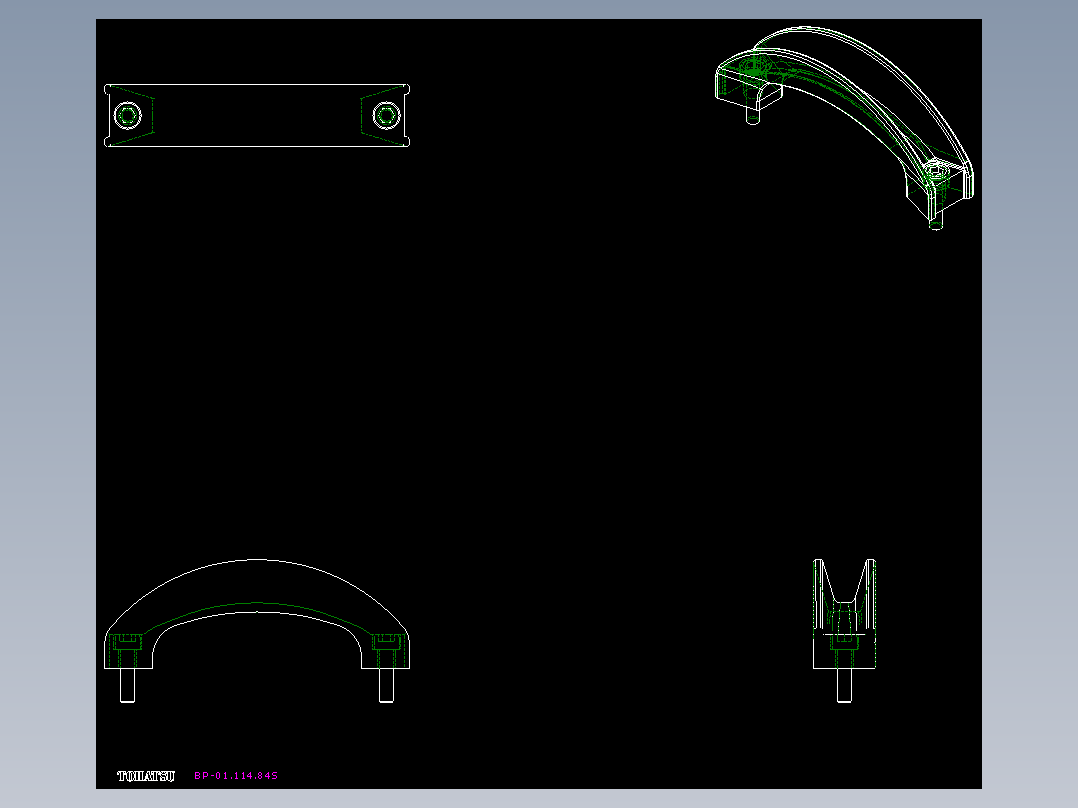Image resolution: width=1078 pixels, height=808 pixels.
Task: Click the isometric 3D view of handle
Action: coord(844,127)
